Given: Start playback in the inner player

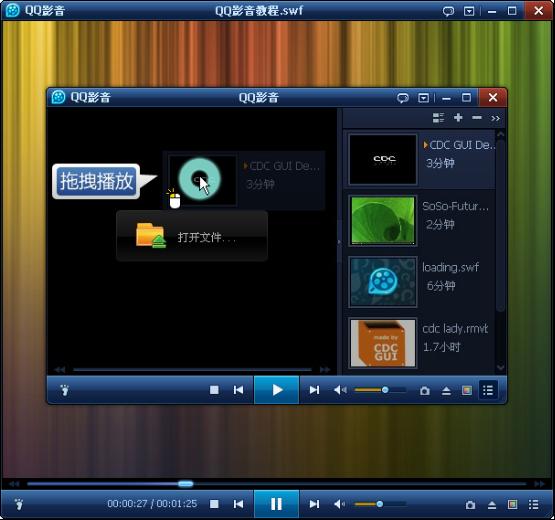Looking at the screenshot, I should 276,390.
